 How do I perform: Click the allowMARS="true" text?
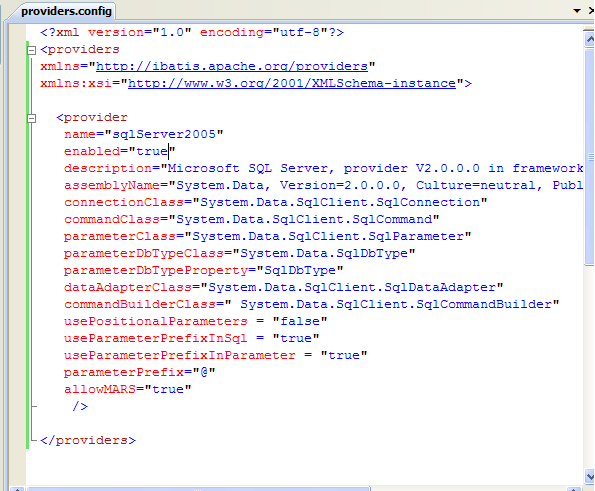128,389
